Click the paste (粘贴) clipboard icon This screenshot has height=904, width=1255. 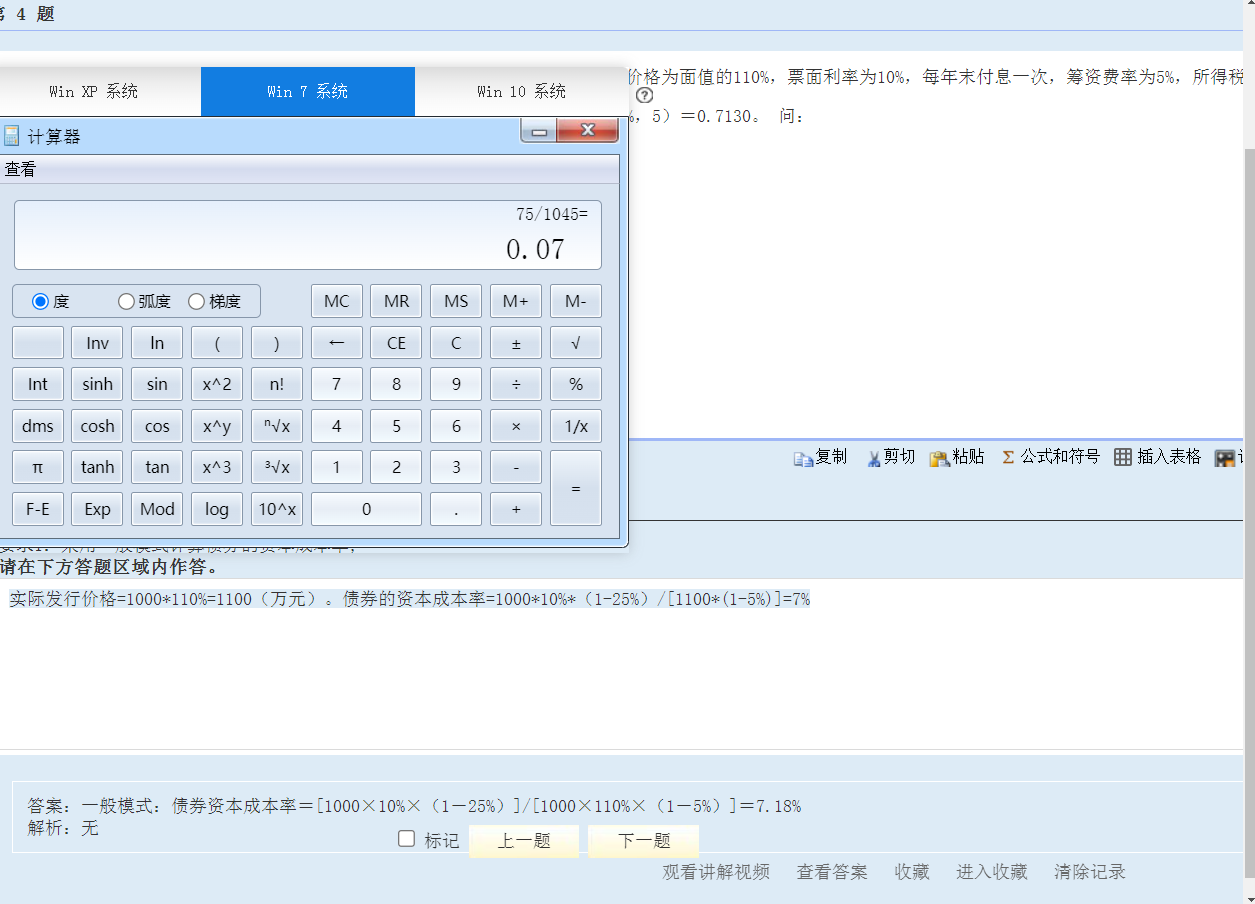coord(939,458)
